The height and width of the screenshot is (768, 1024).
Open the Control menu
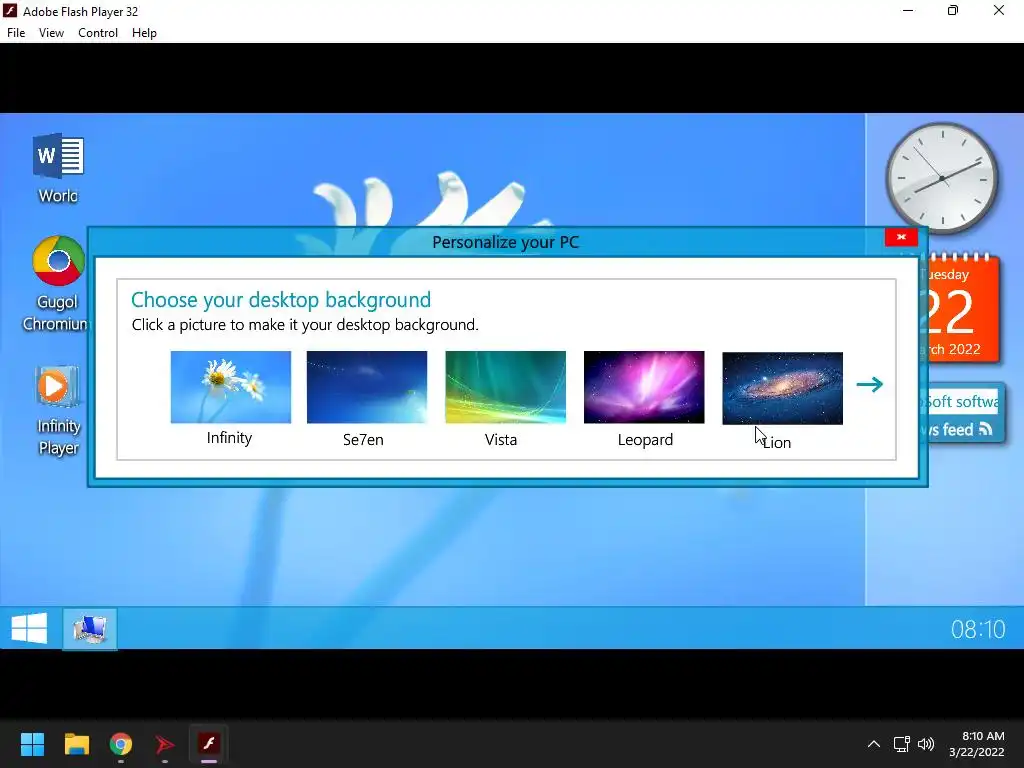pos(98,33)
